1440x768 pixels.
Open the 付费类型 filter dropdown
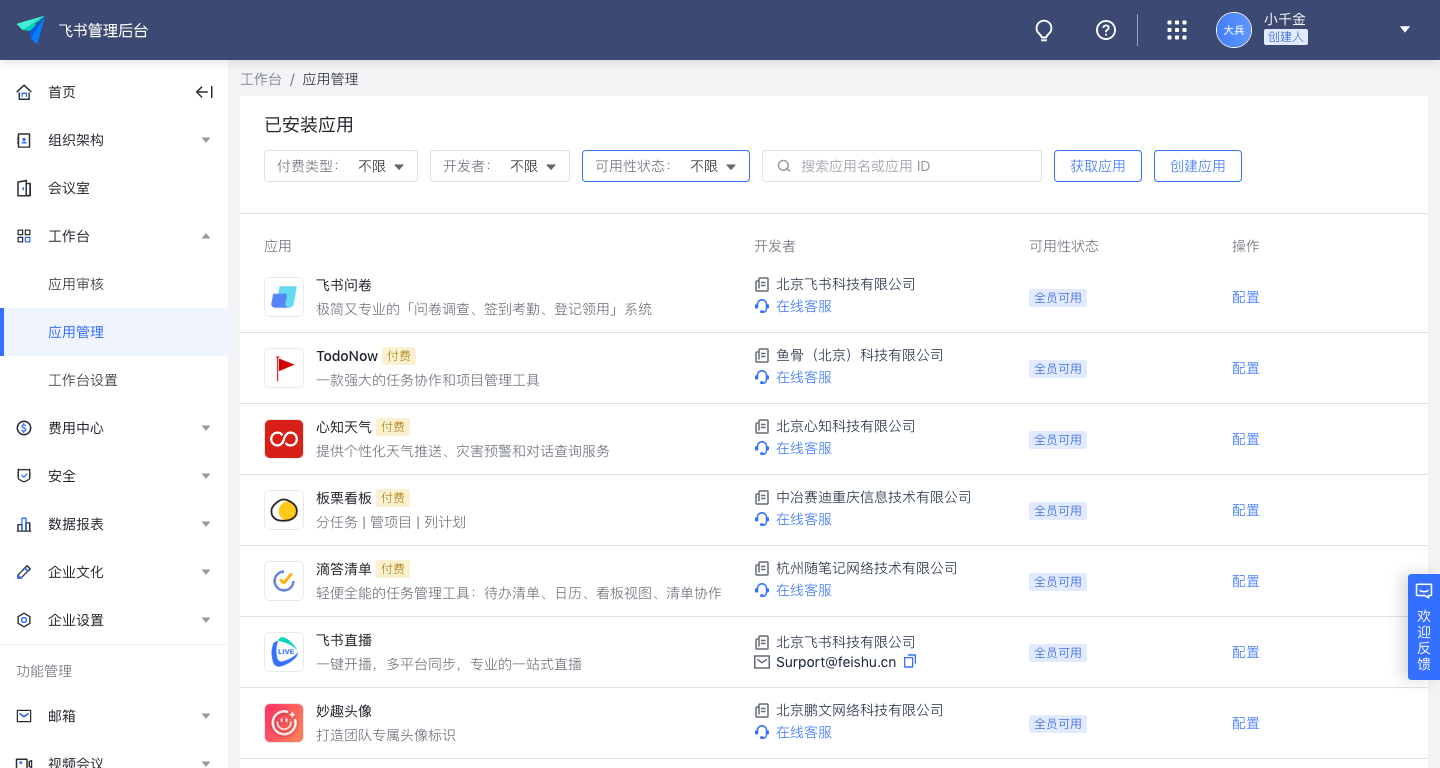click(x=341, y=166)
